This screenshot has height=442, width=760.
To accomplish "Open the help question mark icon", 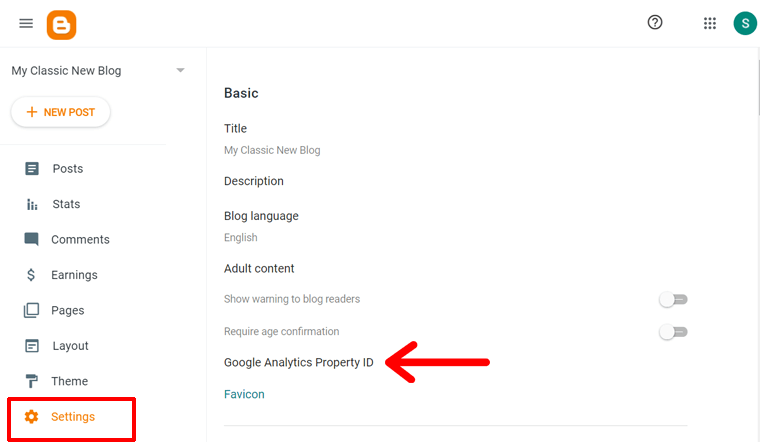I will [x=655, y=23].
